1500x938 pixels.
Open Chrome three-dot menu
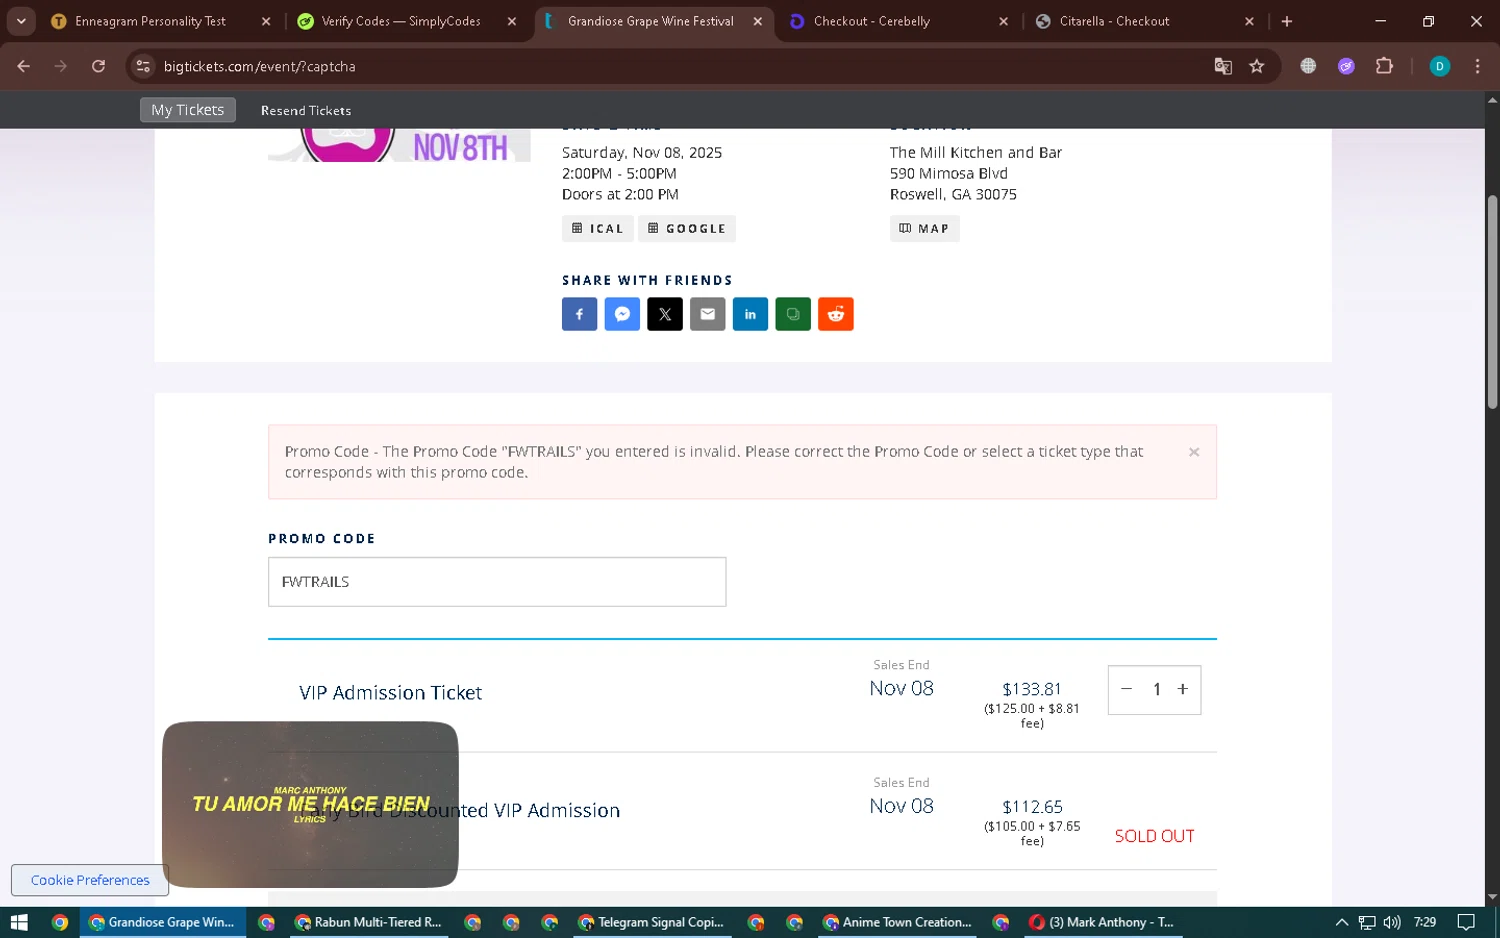[x=1477, y=66]
